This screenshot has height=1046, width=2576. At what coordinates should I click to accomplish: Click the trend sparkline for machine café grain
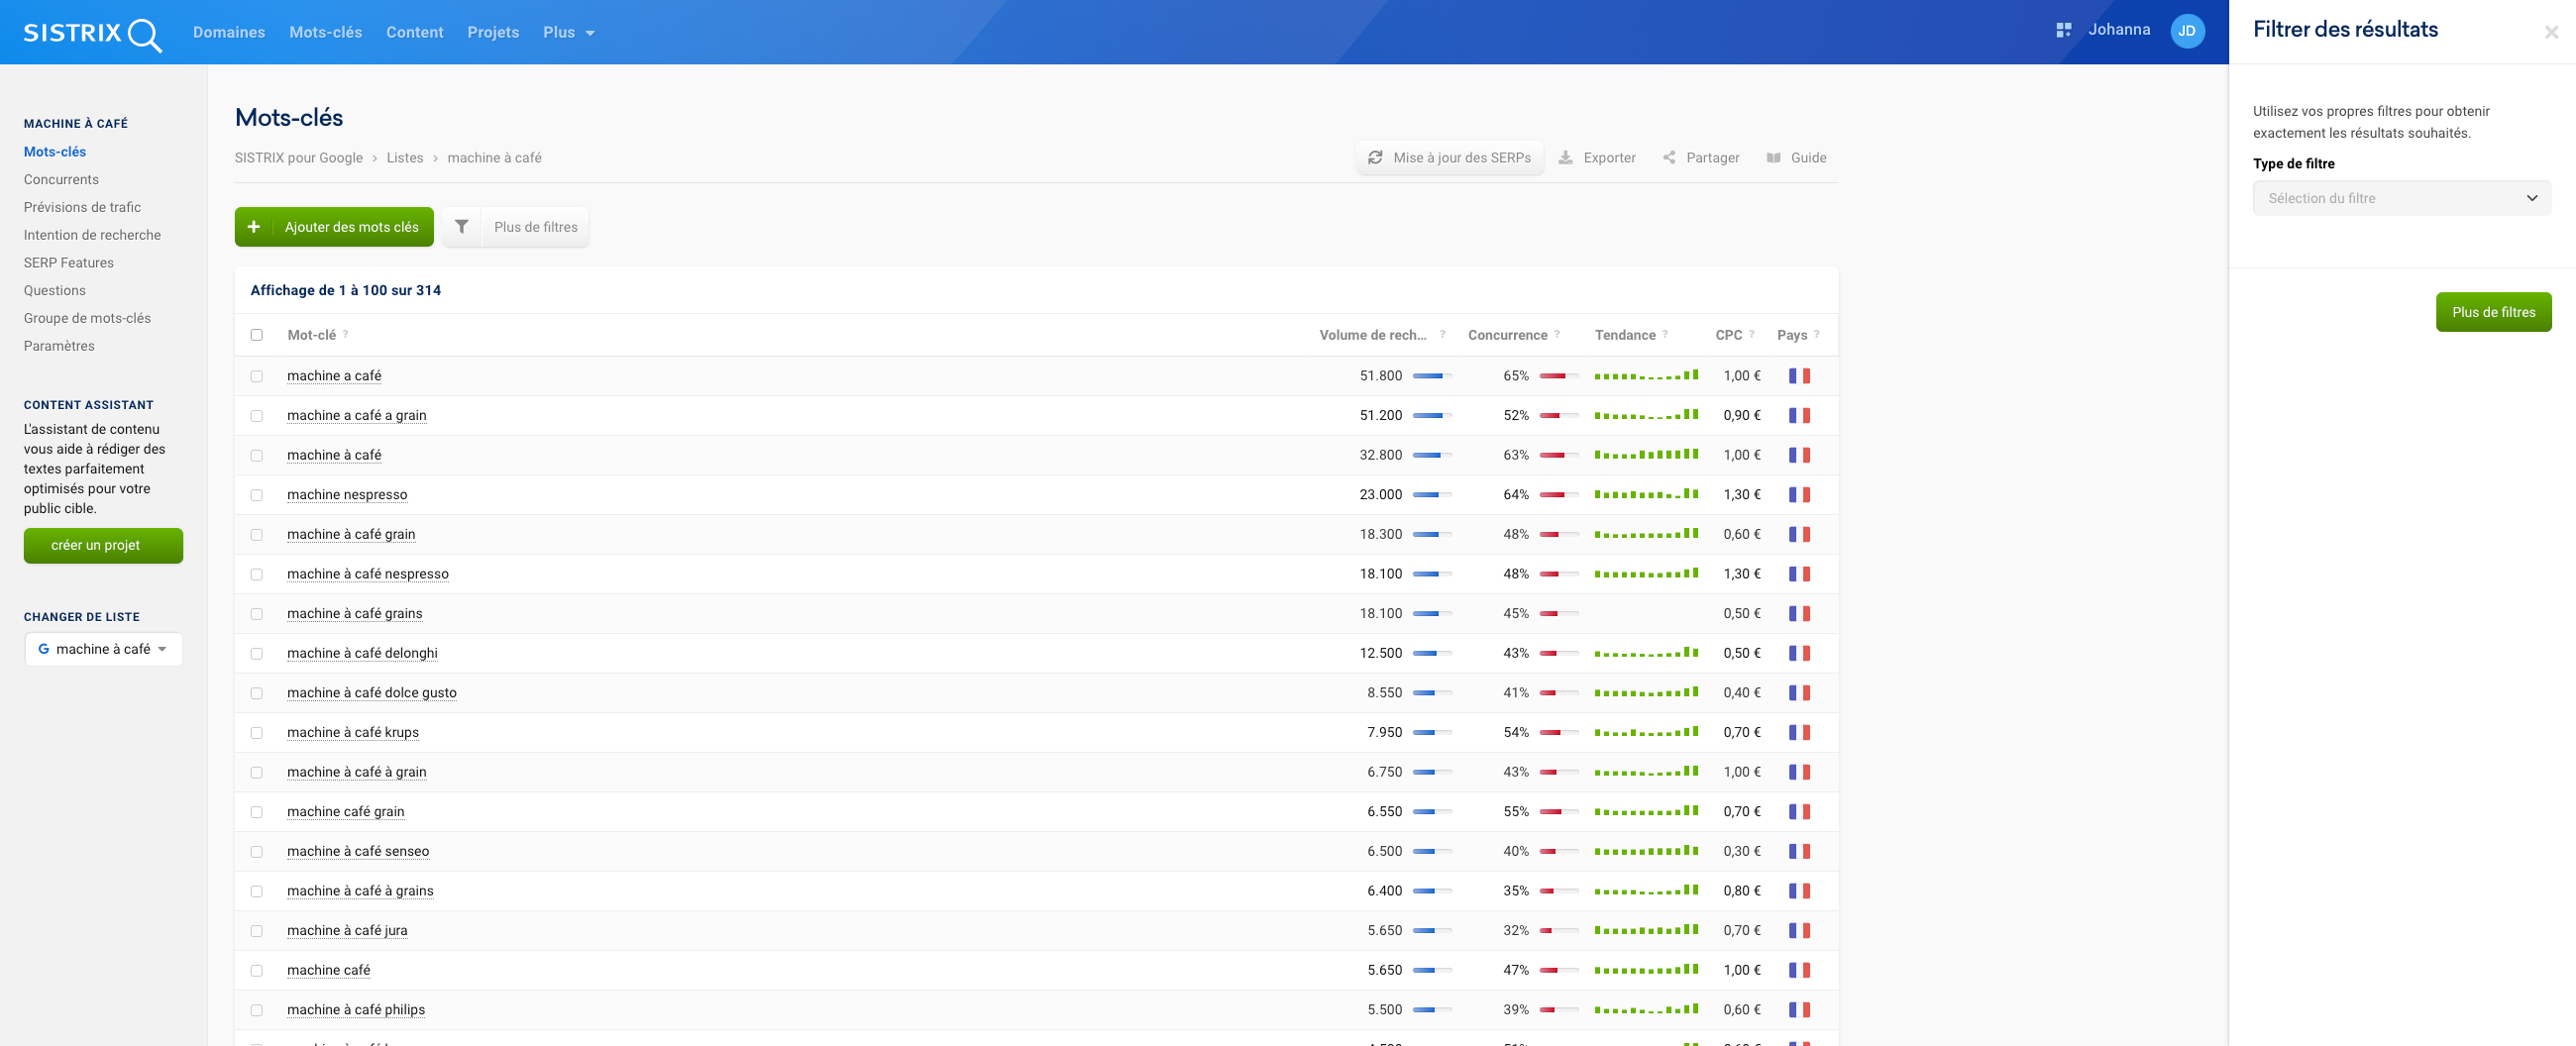[1646, 811]
